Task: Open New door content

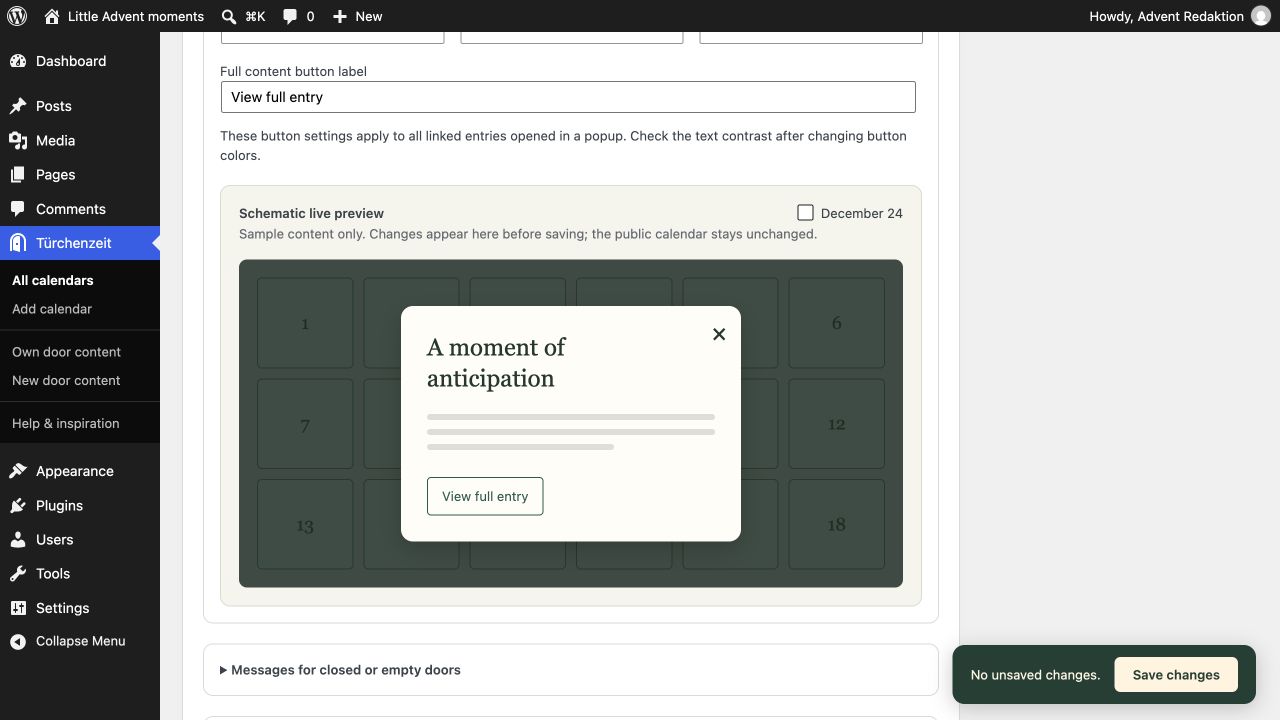Action: (66, 381)
